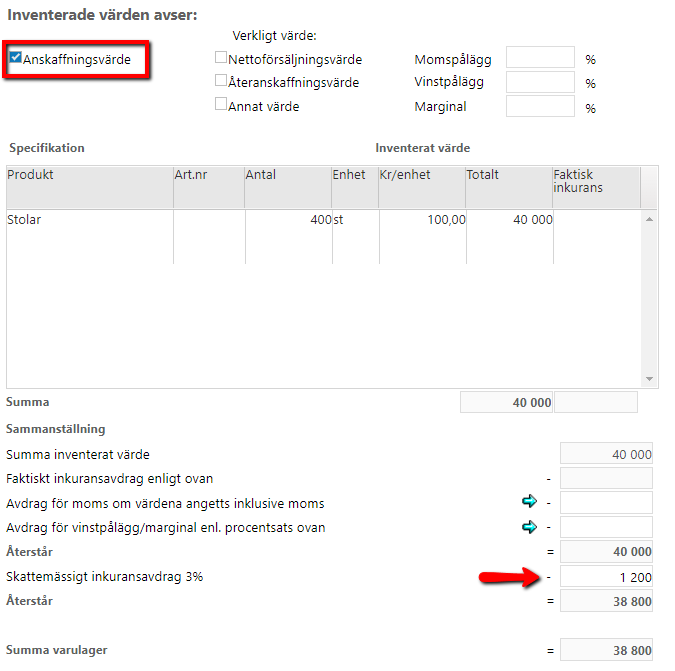This screenshot has height=671, width=675.
Task: Select the Produkt column header
Action: pyautogui.click(x=90, y=187)
